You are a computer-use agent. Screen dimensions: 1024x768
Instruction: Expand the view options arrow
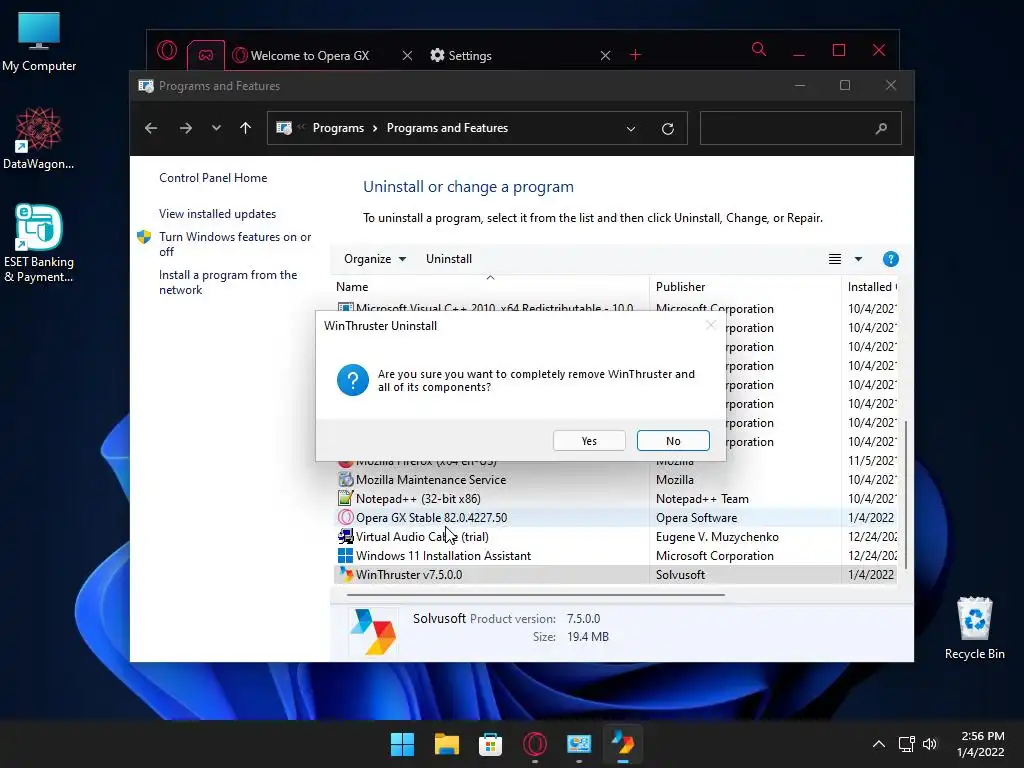(858, 259)
